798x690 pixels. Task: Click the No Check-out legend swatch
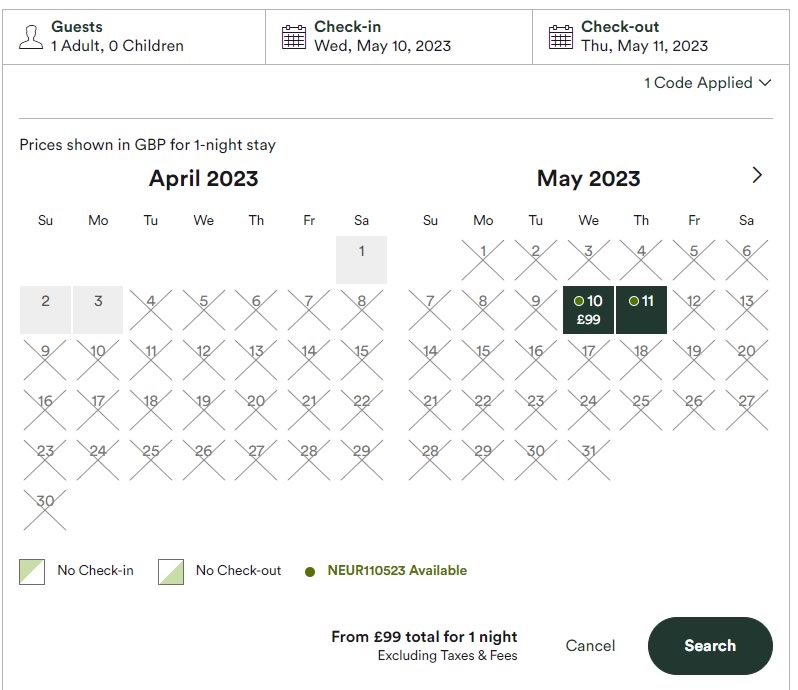[171, 572]
